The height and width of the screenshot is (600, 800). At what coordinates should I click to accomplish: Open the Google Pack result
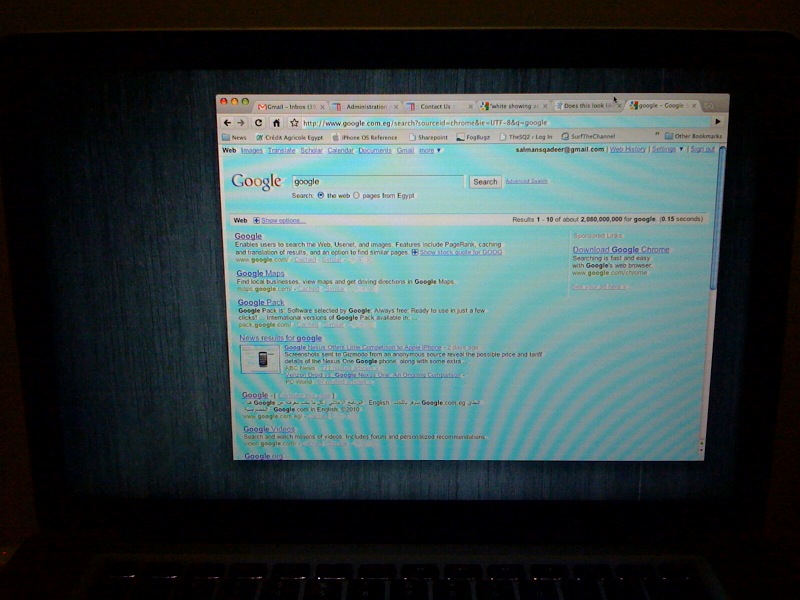tap(261, 302)
